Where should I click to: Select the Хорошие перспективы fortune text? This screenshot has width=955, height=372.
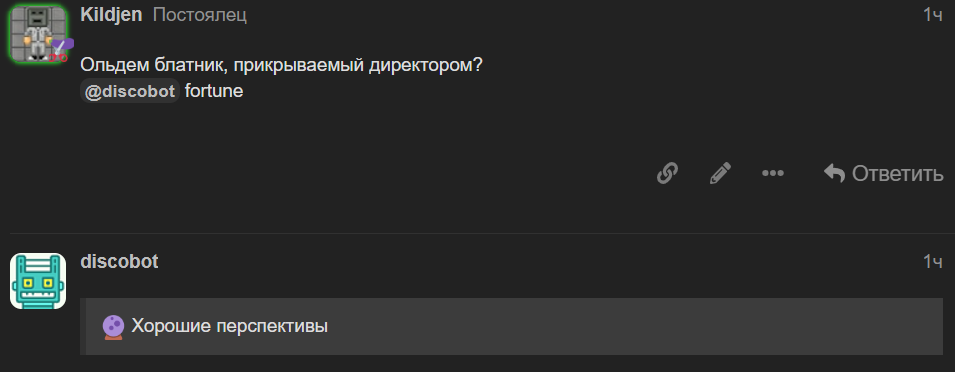230,326
